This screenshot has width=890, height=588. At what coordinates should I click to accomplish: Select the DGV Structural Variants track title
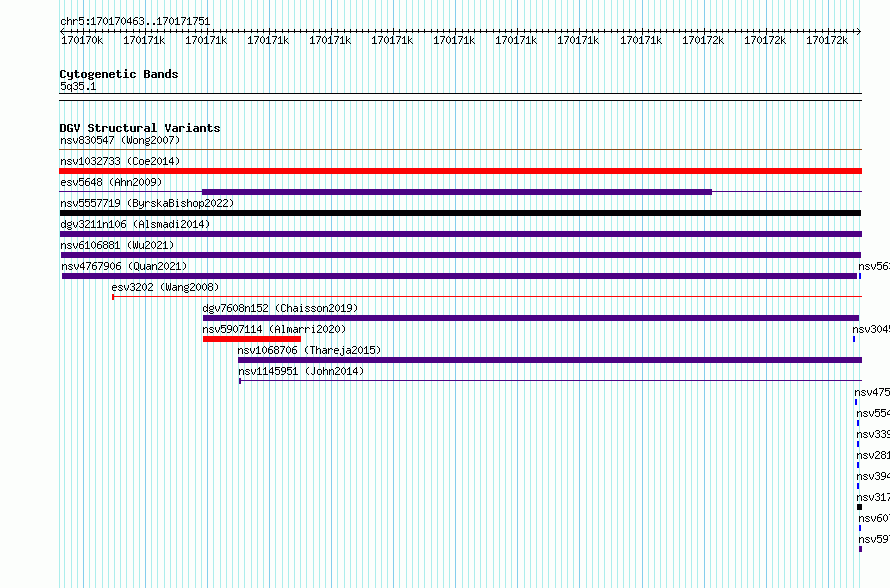[x=140, y=128]
